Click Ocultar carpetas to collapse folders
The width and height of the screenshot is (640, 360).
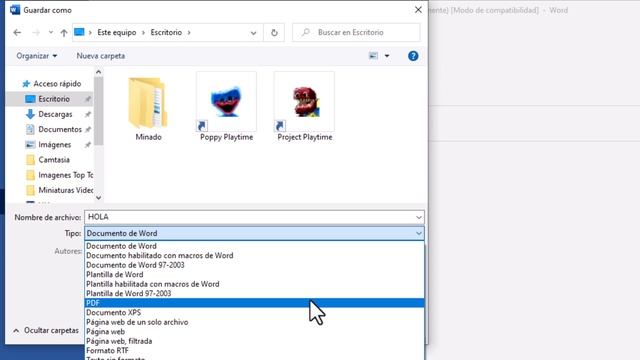[46, 330]
